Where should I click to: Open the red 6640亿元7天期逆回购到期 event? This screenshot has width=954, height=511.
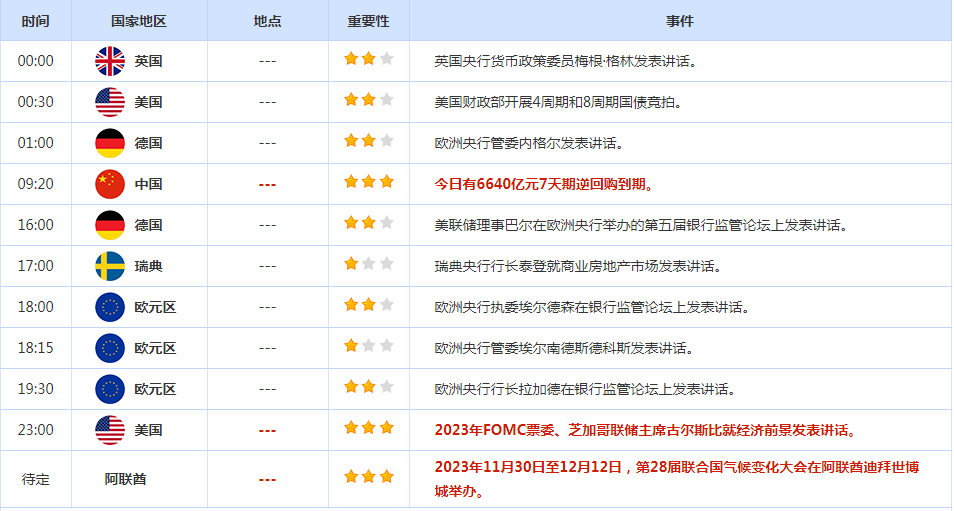545,184
